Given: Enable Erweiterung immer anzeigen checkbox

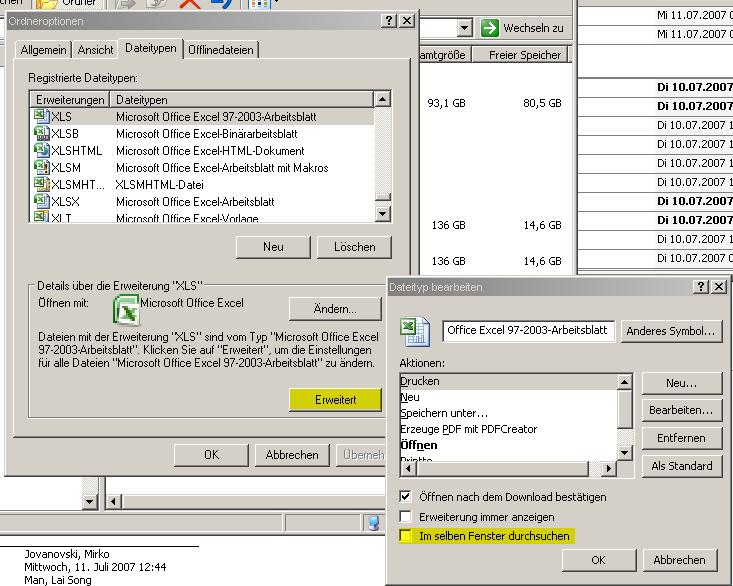Looking at the screenshot, I should pos(405,516).
